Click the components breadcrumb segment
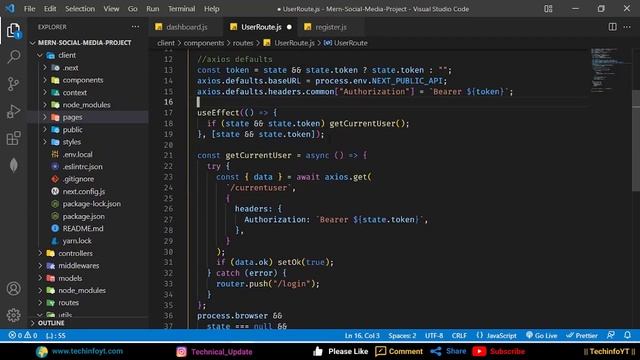Image resolution: width=640 pixels, height=360 pixels. [204, 43]
